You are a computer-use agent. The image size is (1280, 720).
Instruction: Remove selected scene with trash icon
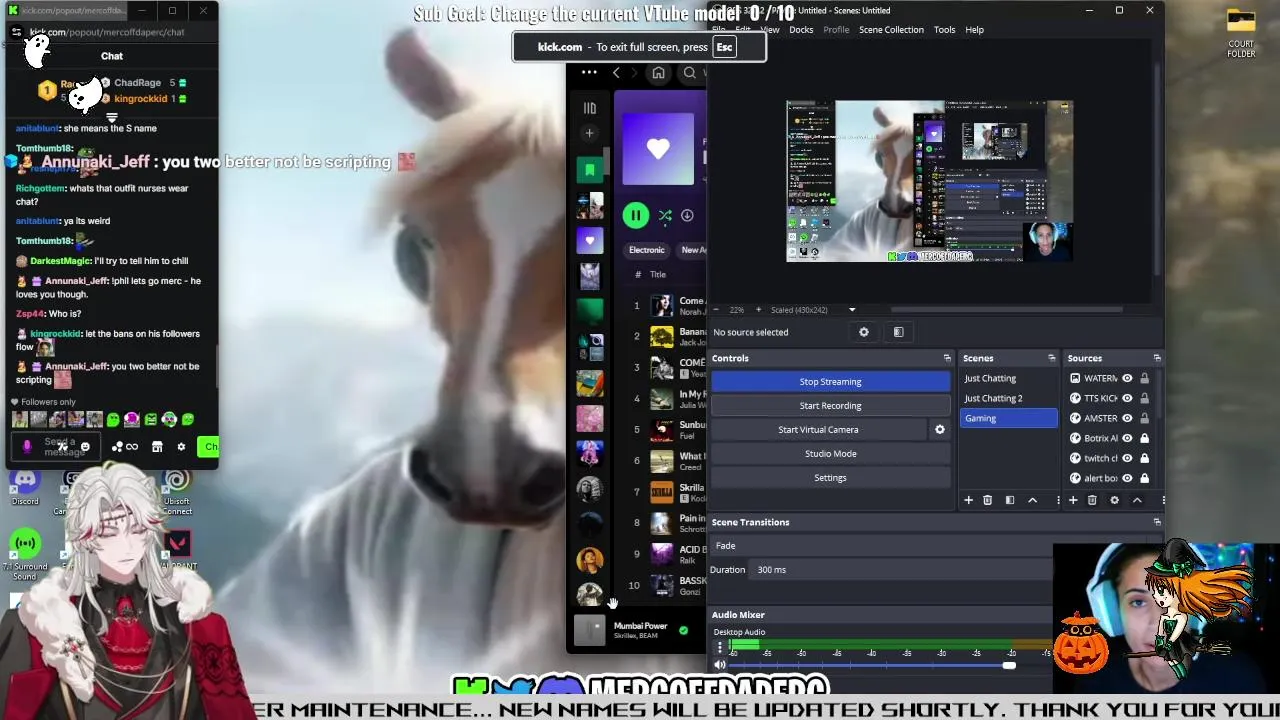987,500
